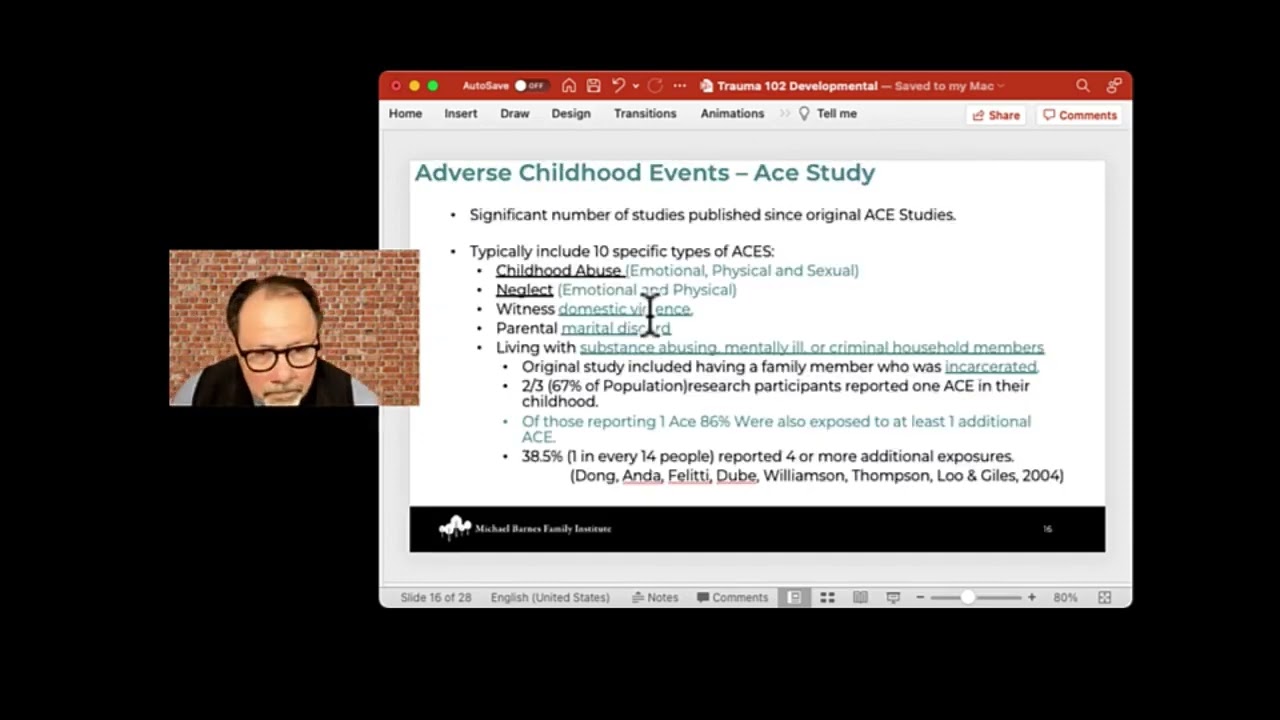This screenshot has height=720, width=1280.
Task: Toggle the Notes pane in status bar
Action: [655, 597]
